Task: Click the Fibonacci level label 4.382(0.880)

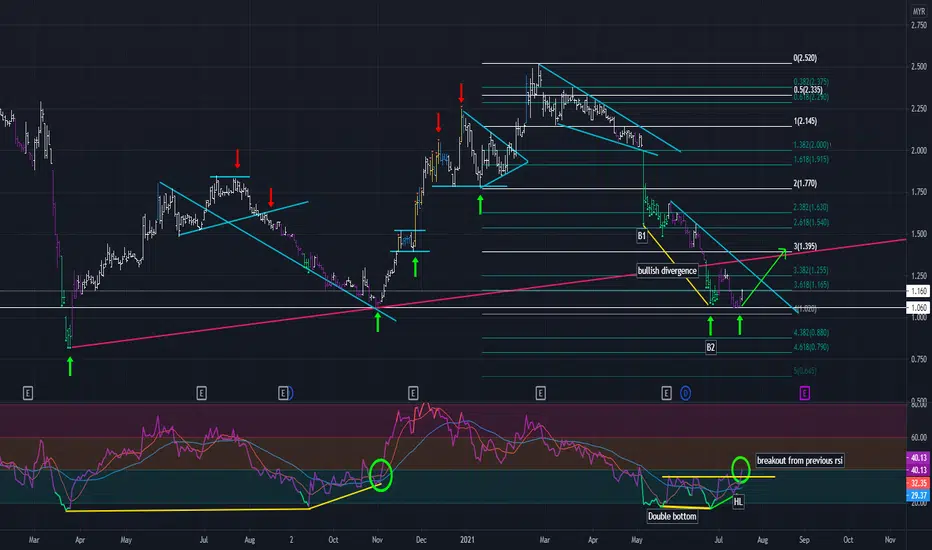Action: 811,333
